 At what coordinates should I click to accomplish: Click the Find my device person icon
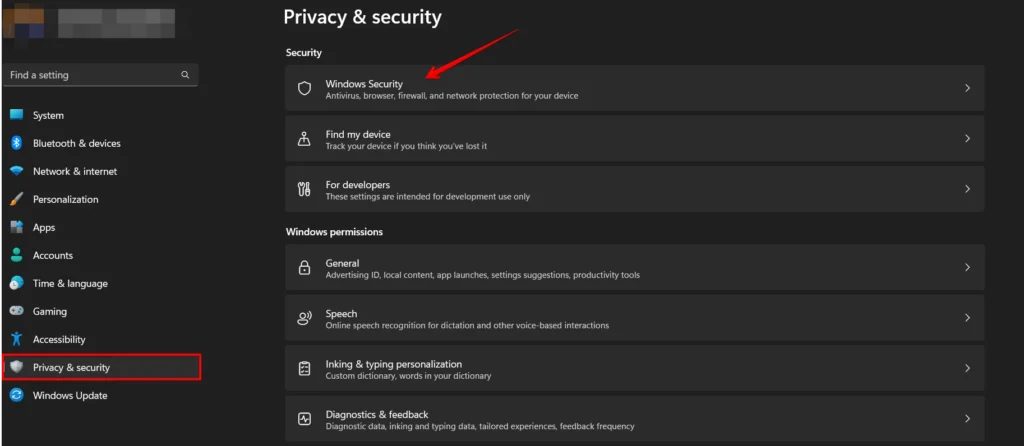(304, 138)
